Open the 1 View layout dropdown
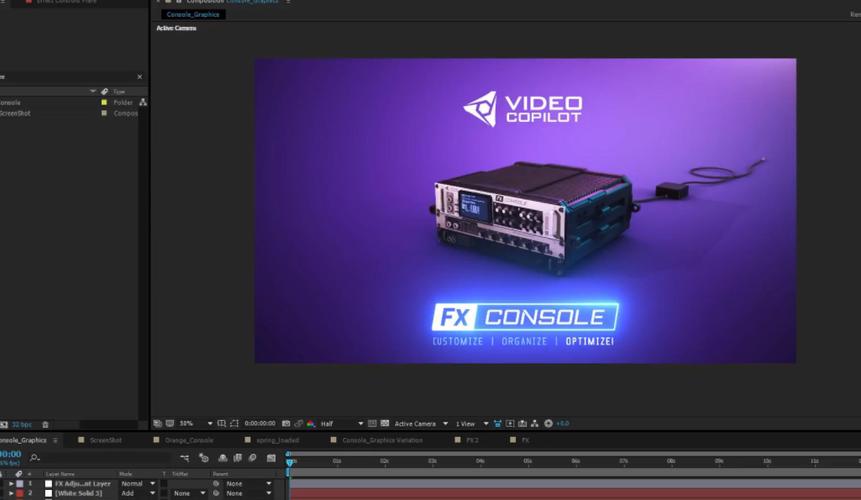Image resolution: width=861 pixels, height=500 pixels. pos(472,424)
